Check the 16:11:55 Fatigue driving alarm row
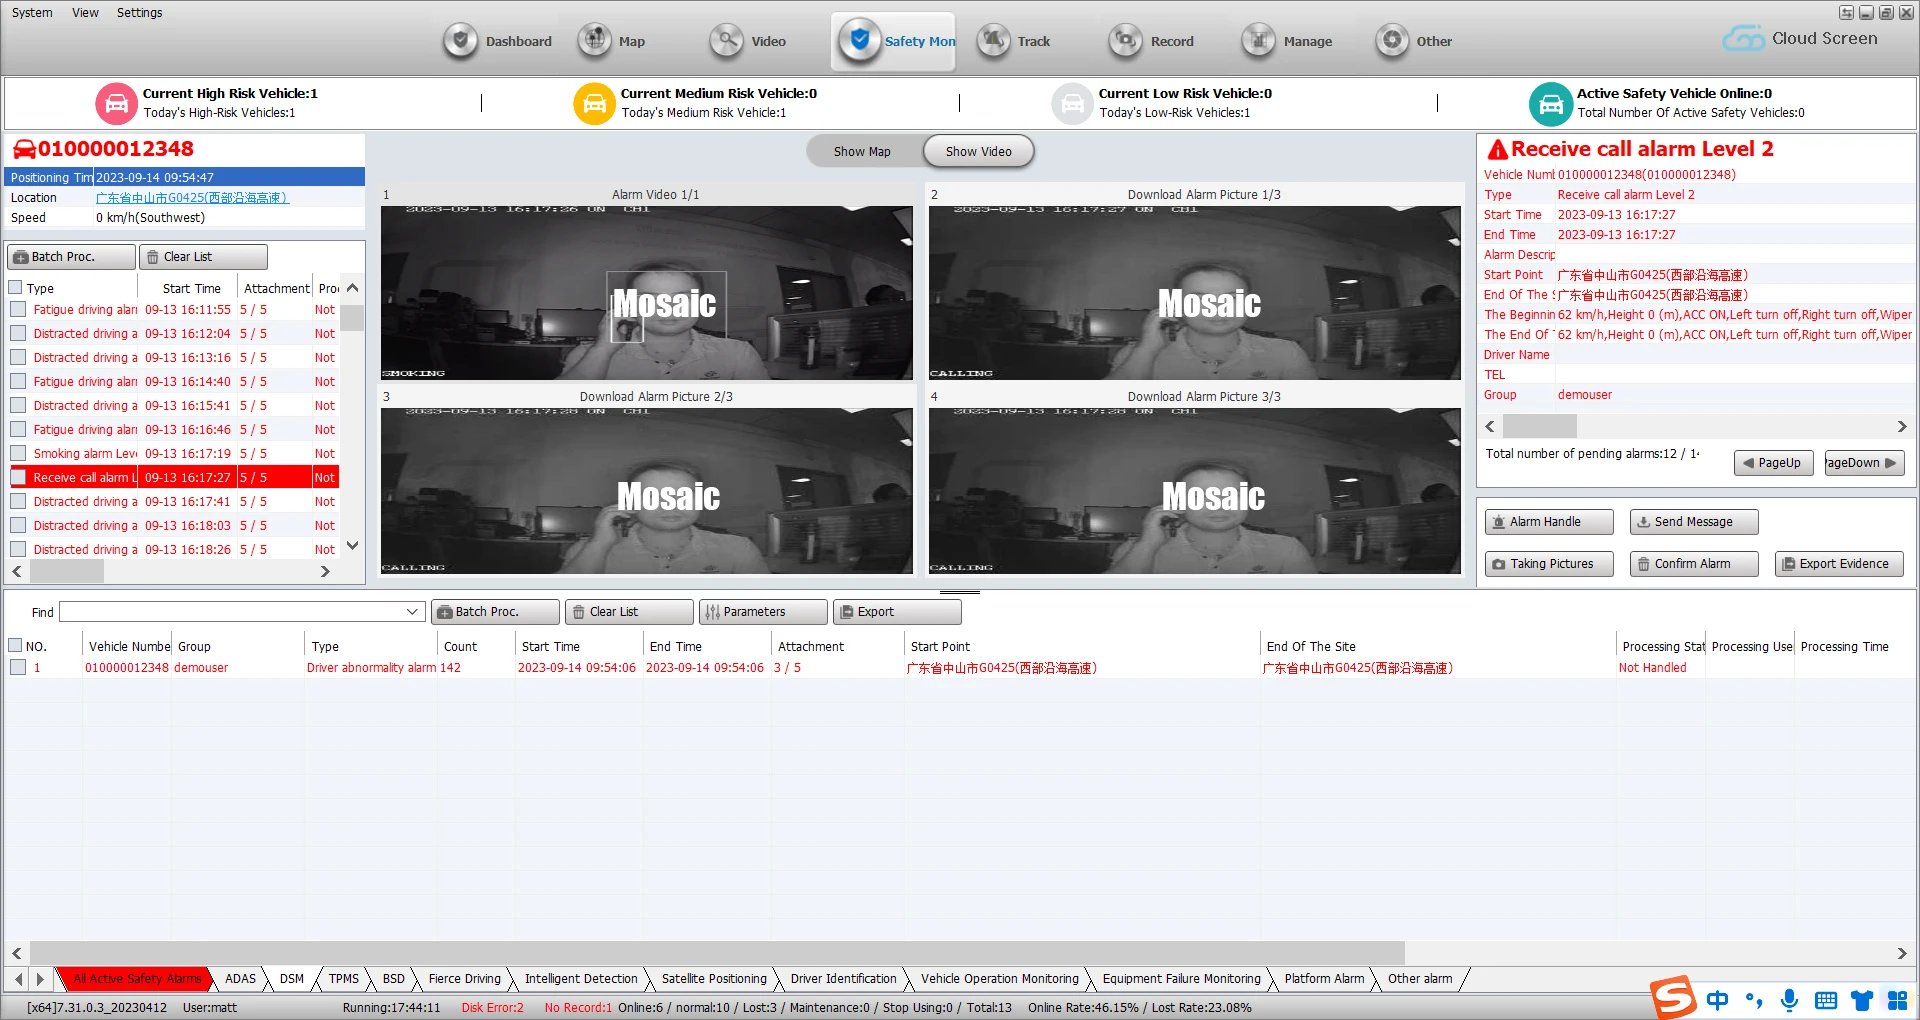1920x1020 pixels. point(18,310)
